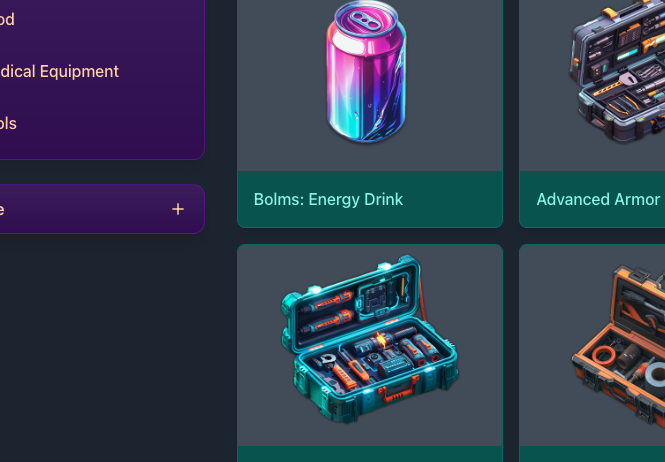Click green title bar of Energy Drink card

coord(370,199)
